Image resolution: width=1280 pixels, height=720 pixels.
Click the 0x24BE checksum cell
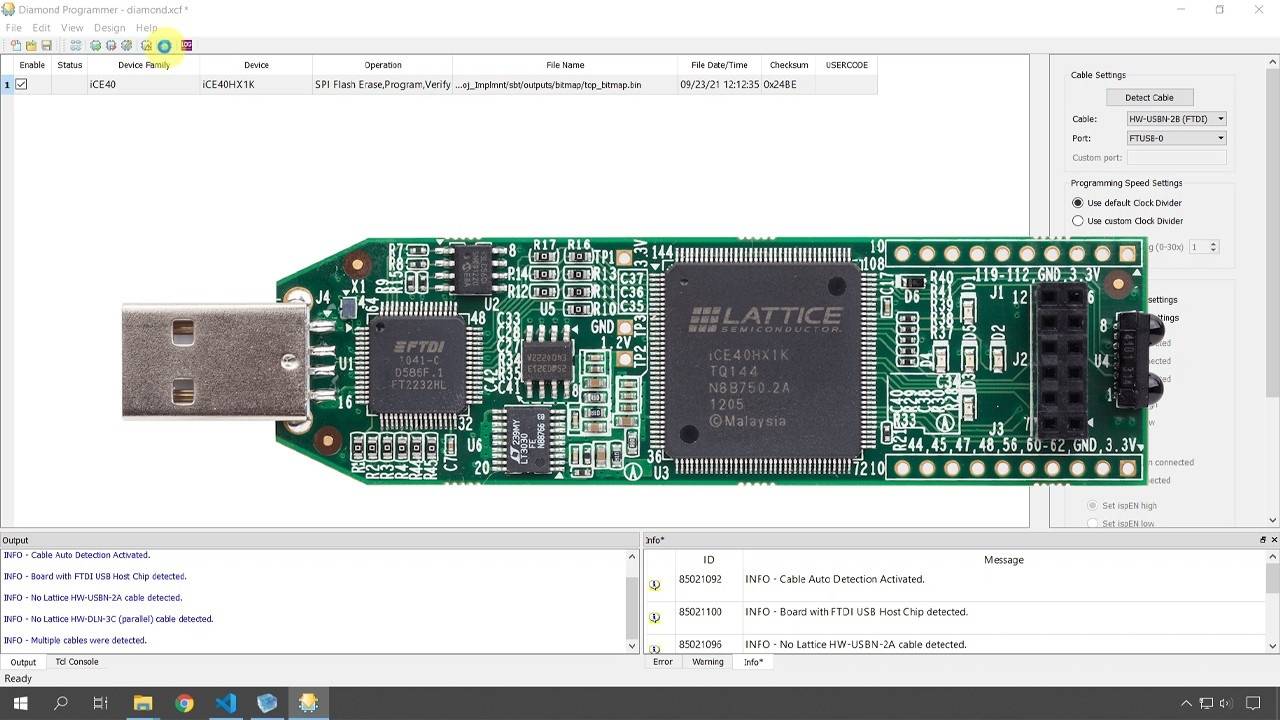click(x=789, y=85)
